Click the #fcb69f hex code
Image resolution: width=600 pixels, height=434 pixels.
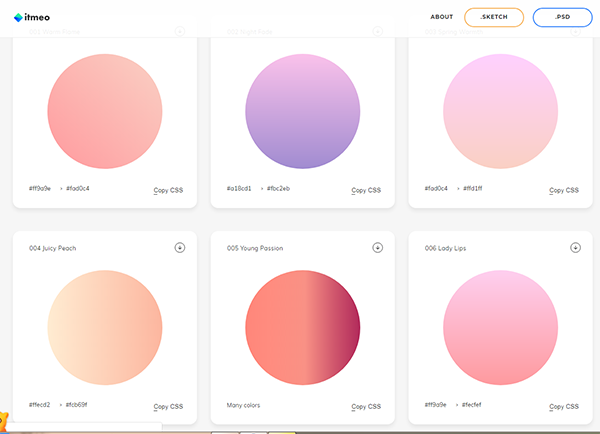[77, 405]
